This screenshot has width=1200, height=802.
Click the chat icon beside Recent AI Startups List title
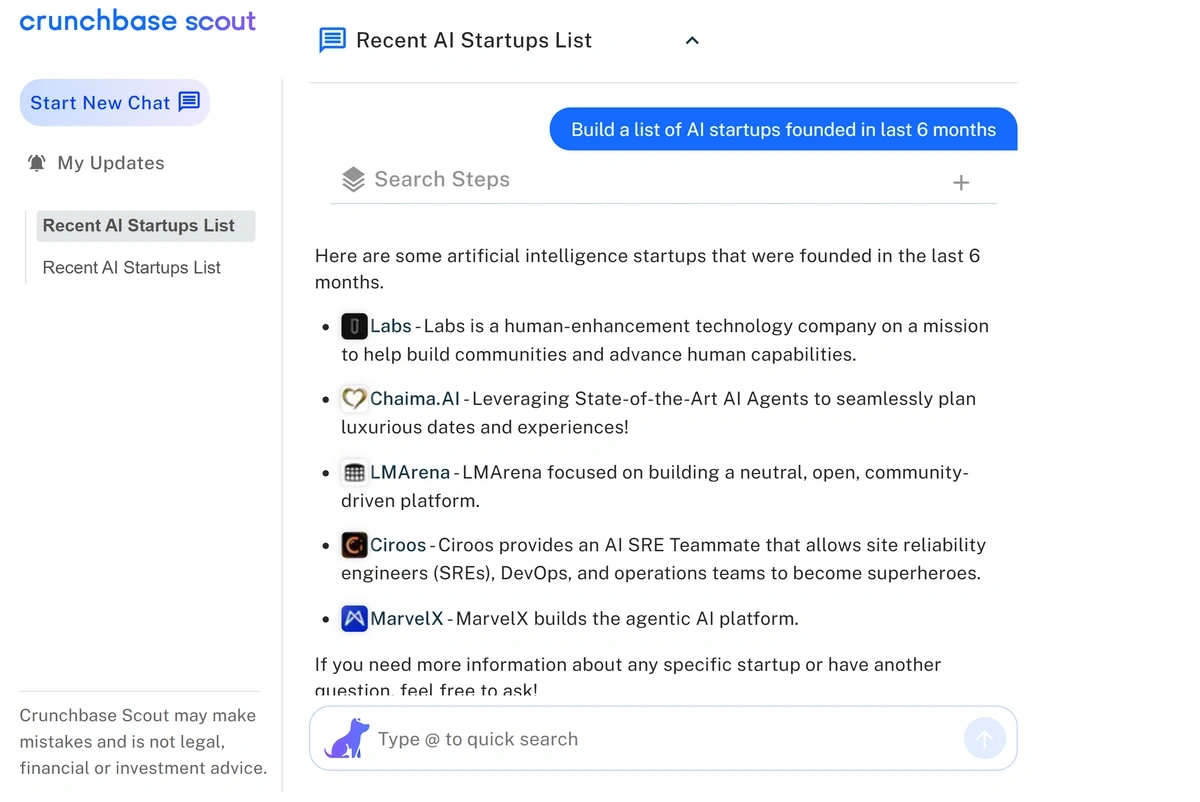[x=332, y=40]
